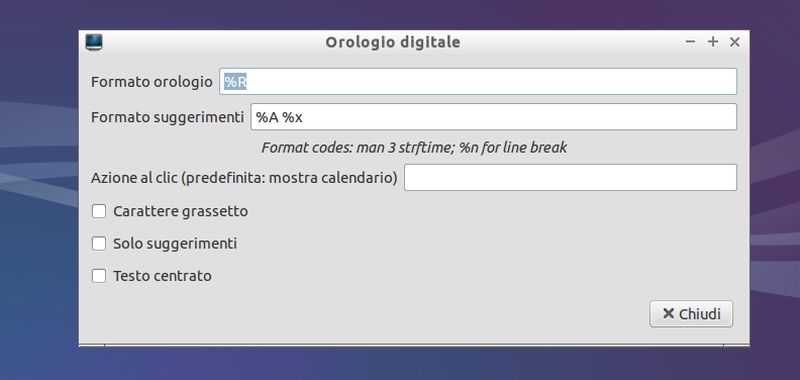
Task: Click the Formato orologio label
Action: coord(152,82)
